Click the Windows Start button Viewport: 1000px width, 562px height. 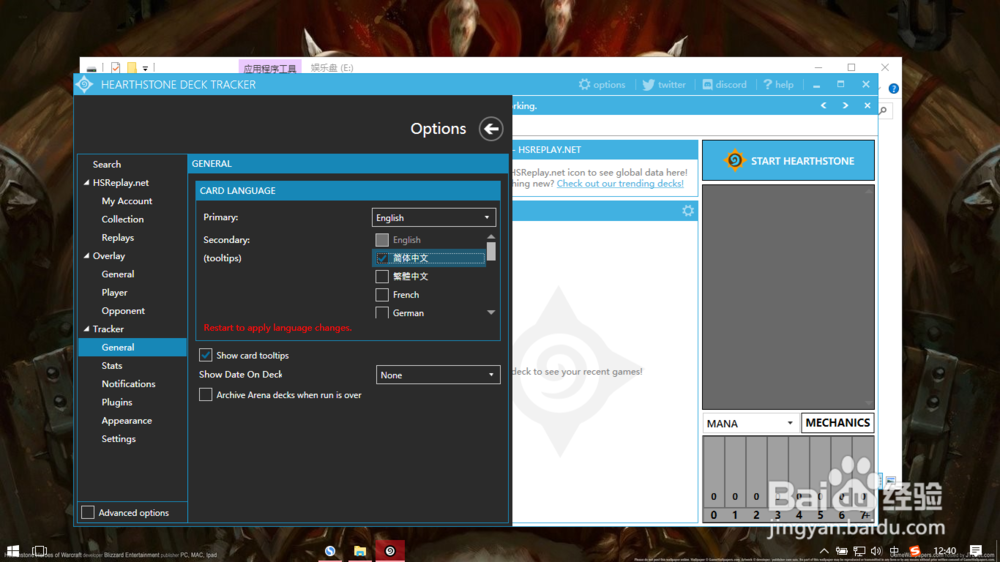(x=12, y=551)
